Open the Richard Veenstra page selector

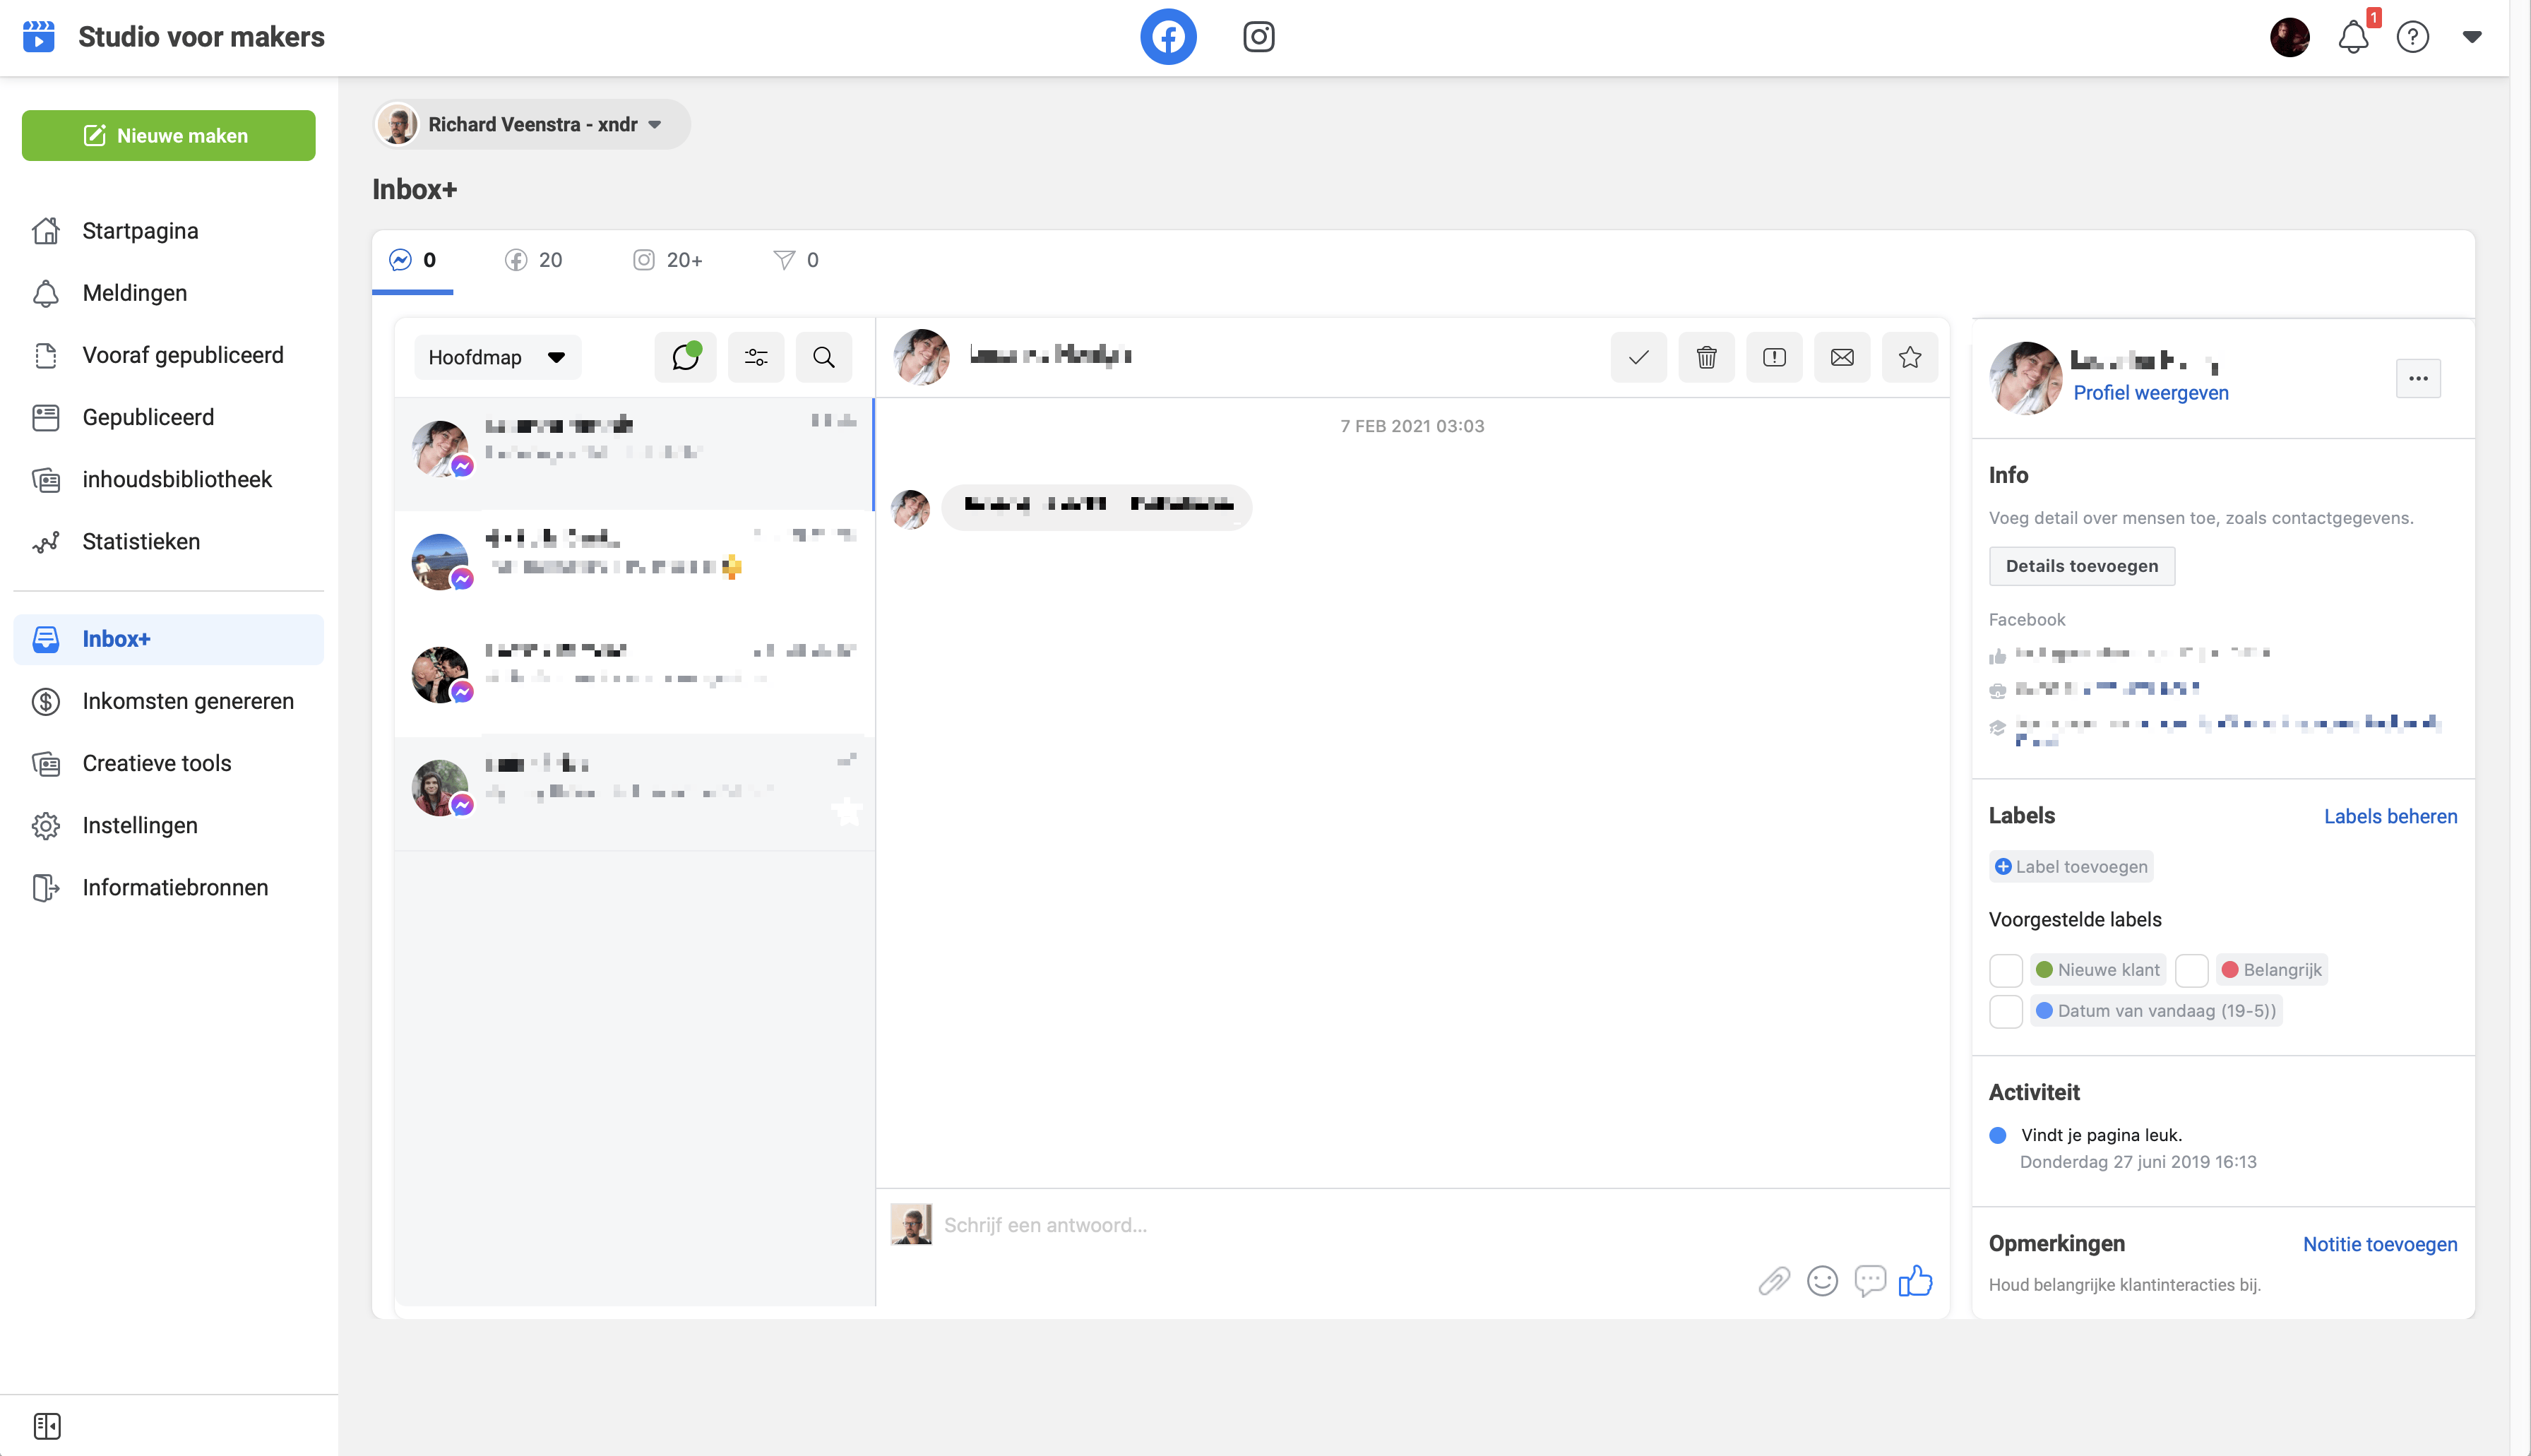[x=531, y=124]
